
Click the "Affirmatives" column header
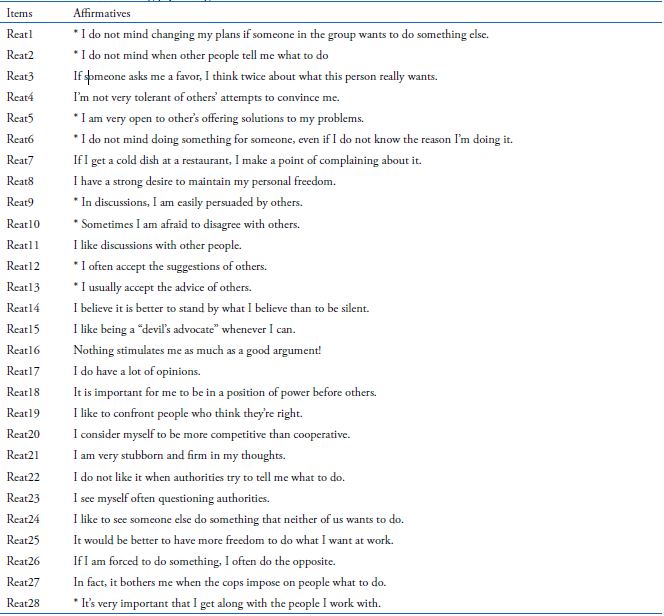coord(102,14)
